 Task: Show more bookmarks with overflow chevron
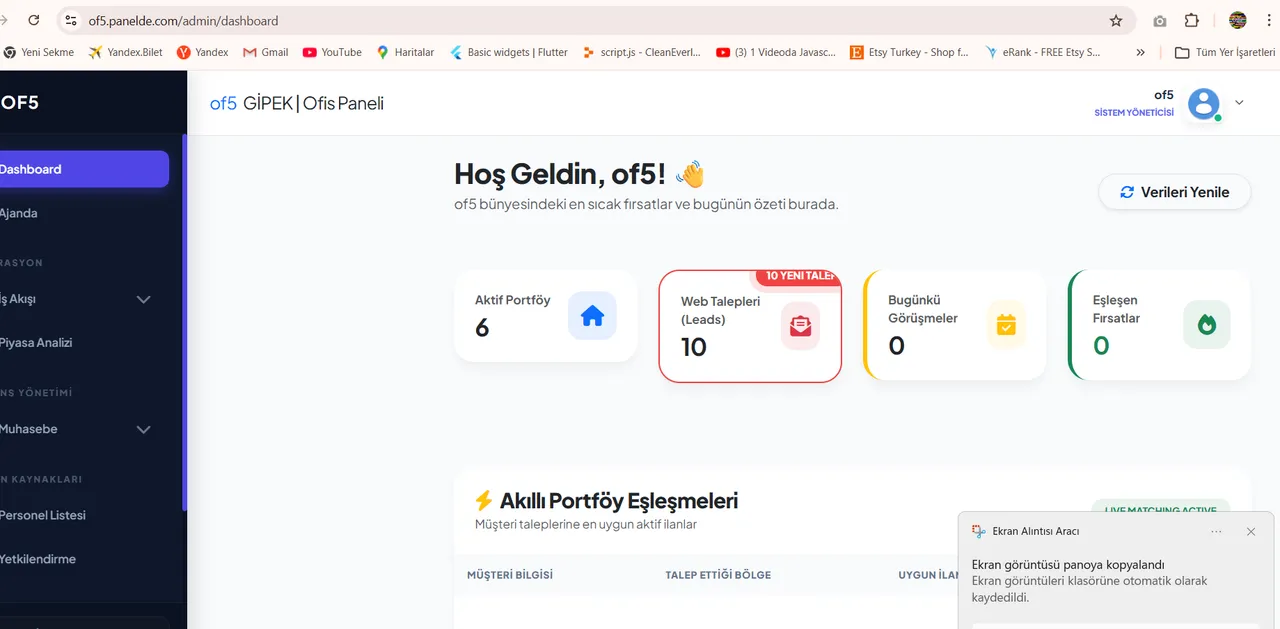(x=1140, y=52)
